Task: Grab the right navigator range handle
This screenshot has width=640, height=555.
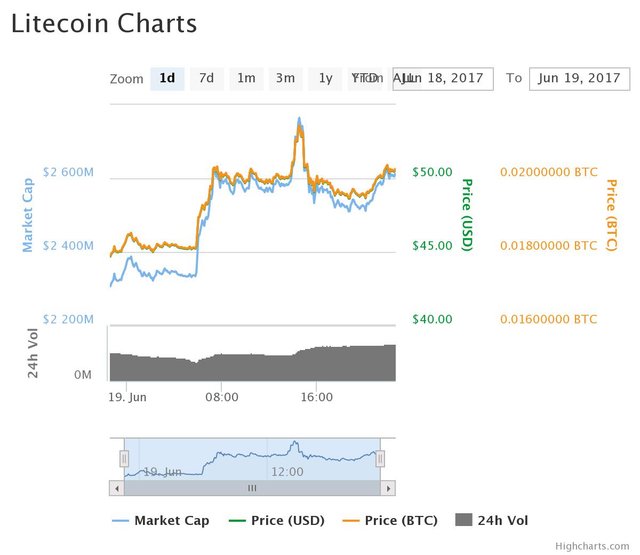Action: (x=380, y=459)
